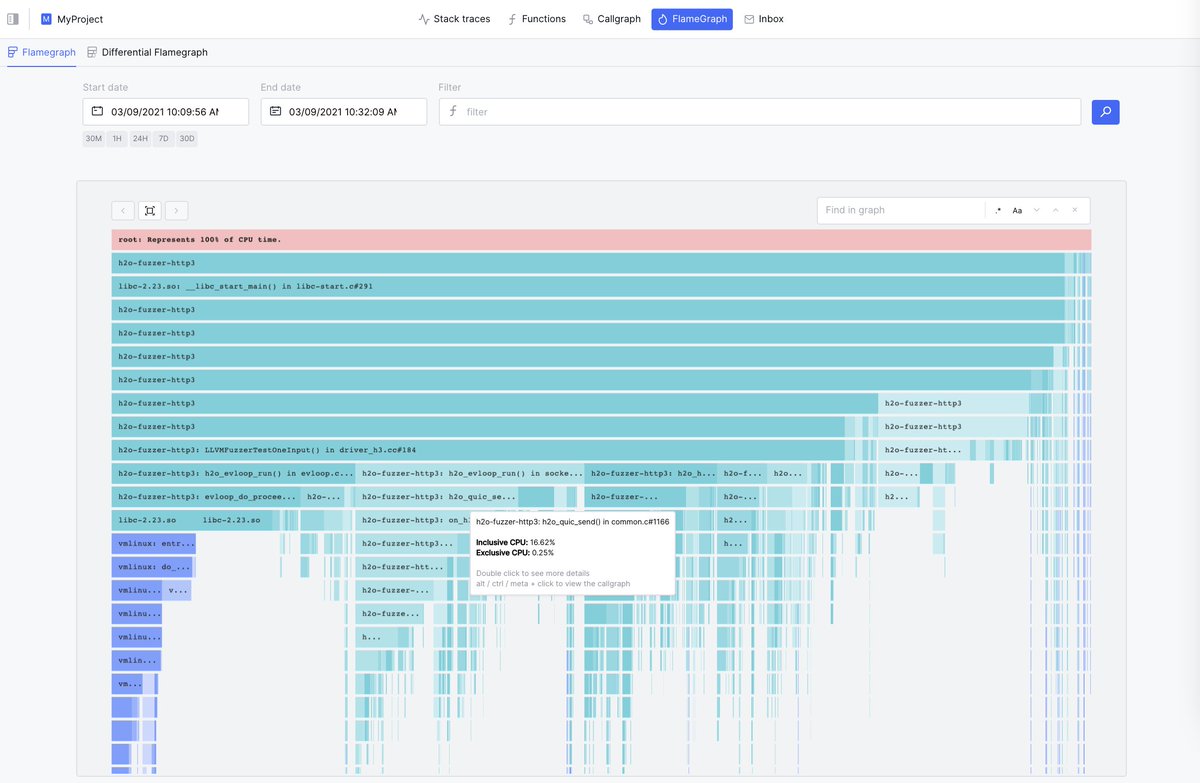Click the Flamegraph tab icon
Viewport: 1200px width, 783px height.
point(13,52)
